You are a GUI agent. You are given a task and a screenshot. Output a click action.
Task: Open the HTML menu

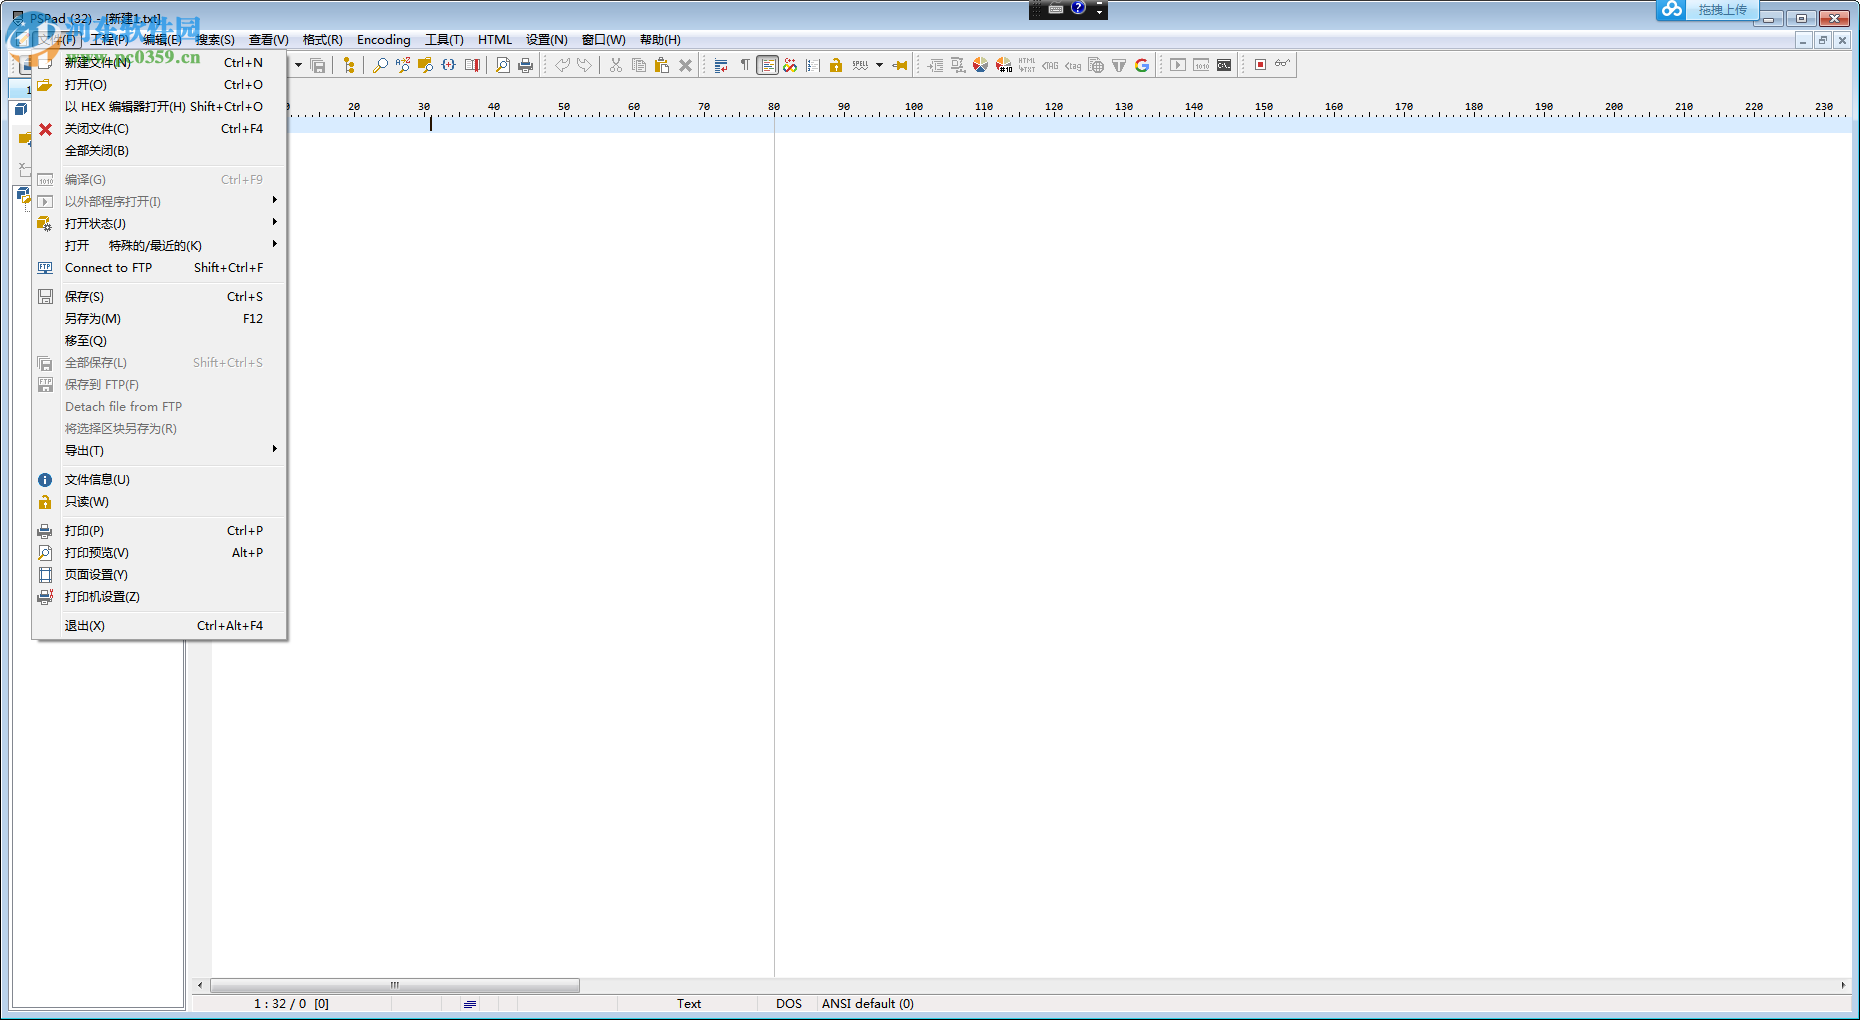(495, 40)
